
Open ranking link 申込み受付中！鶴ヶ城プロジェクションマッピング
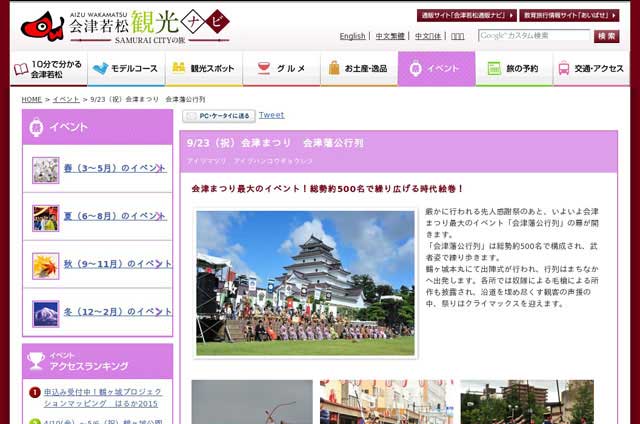[x=102, y=398]
